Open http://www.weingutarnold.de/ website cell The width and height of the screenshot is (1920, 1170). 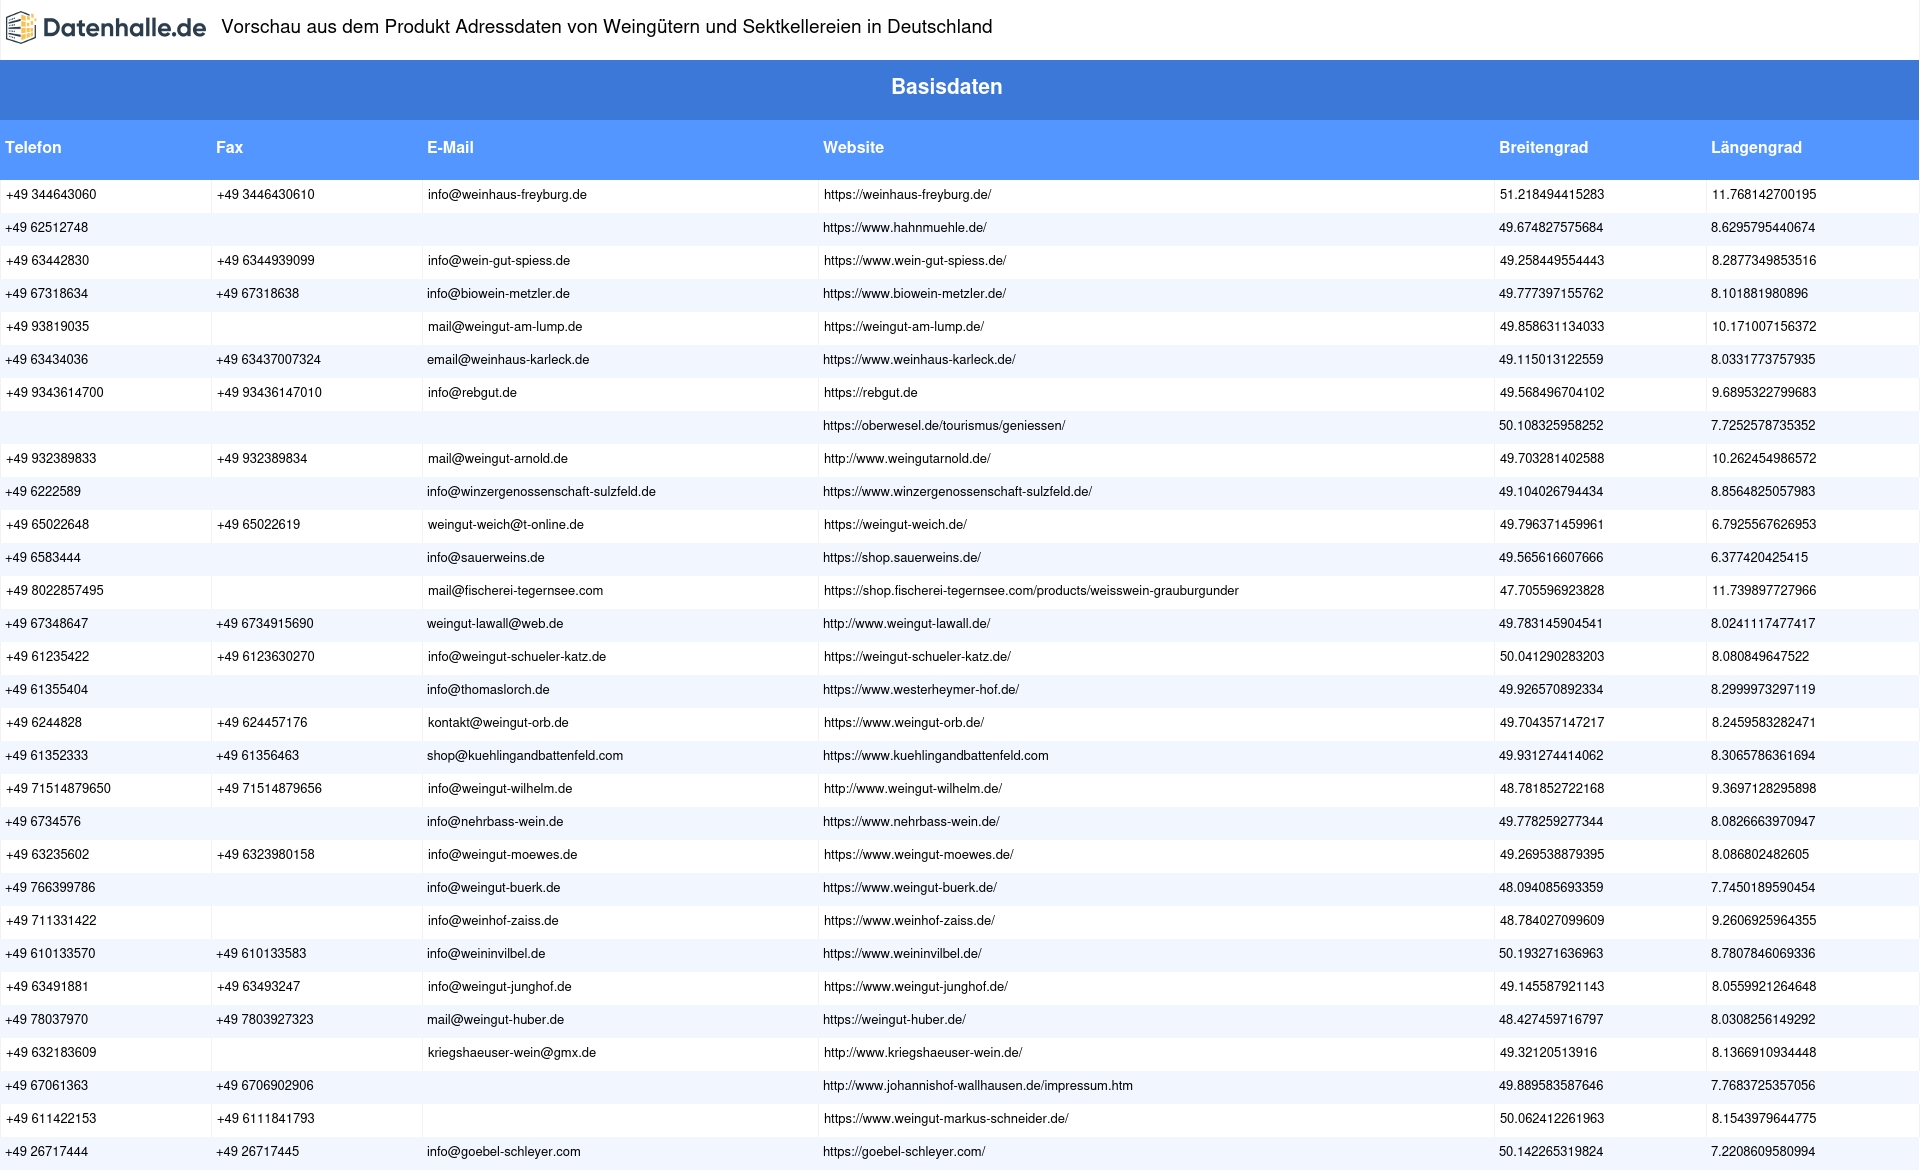pos(907,459)
